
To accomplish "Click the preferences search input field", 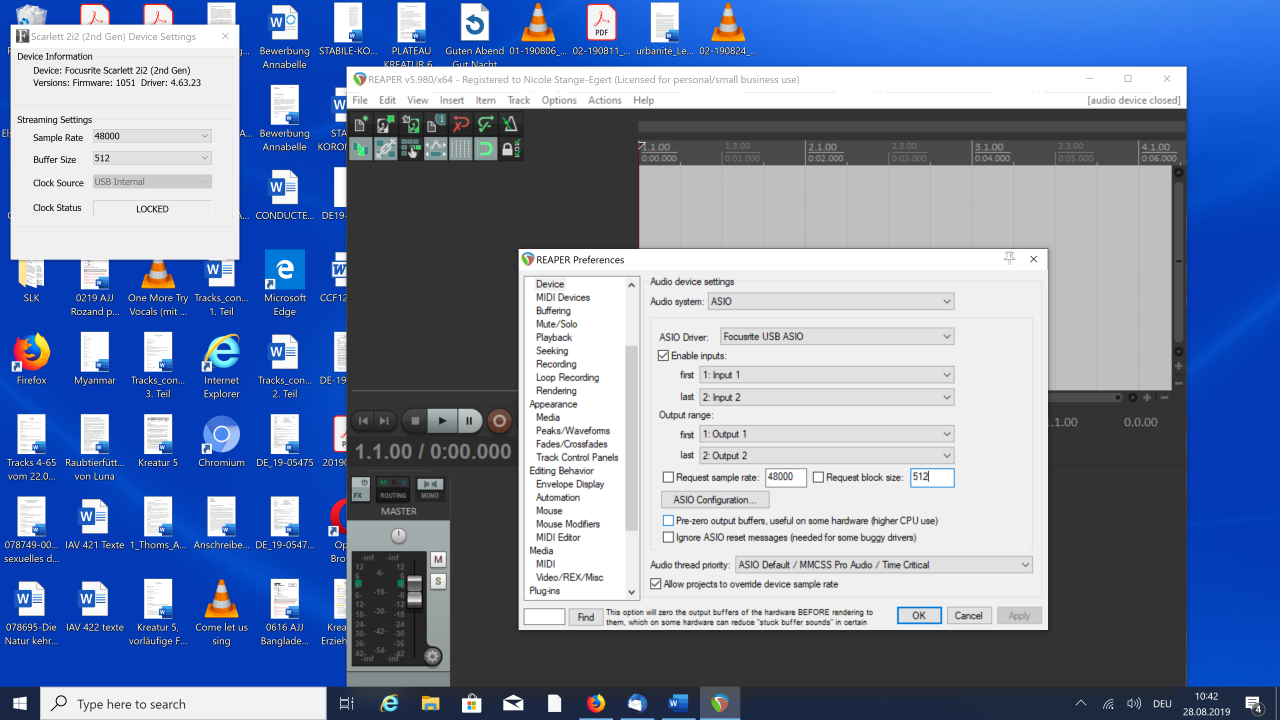I will click(x=544, y=617).
